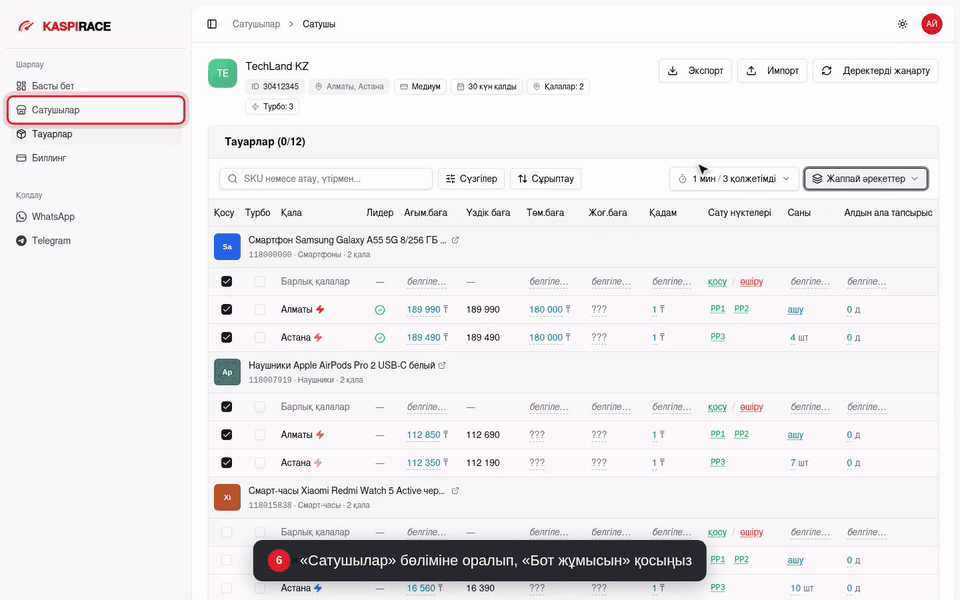Open Биллинг in sidebar
Viewport: 960px width, 600px height.
96,158
